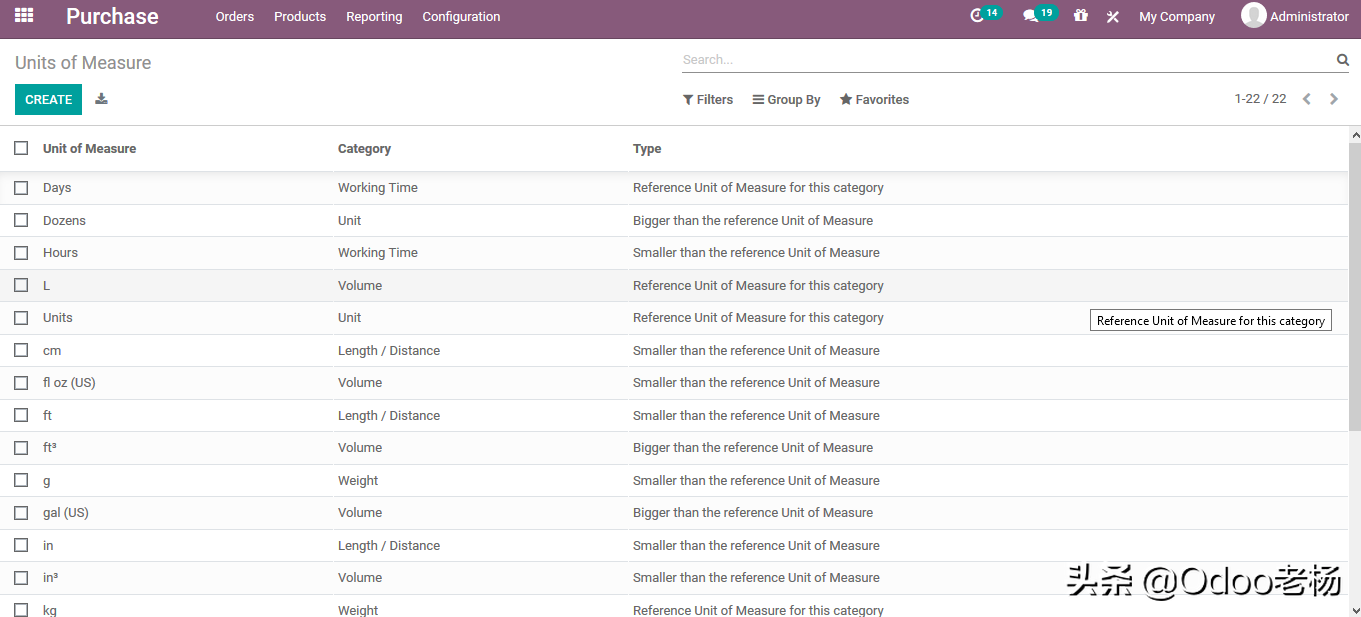Expand the Filters dropdown
This screenshot has height=617, width=1361.
708,100
